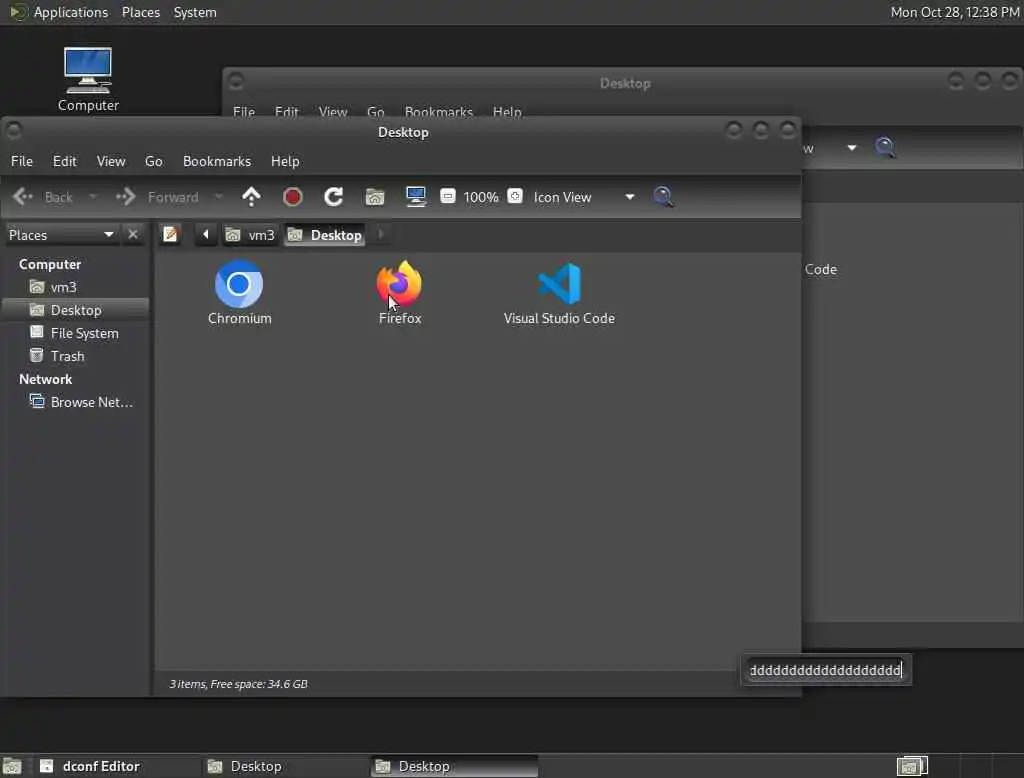Open the View menu
The height and width of the screenshot is (778, 1024).
[x=111, y=161]
